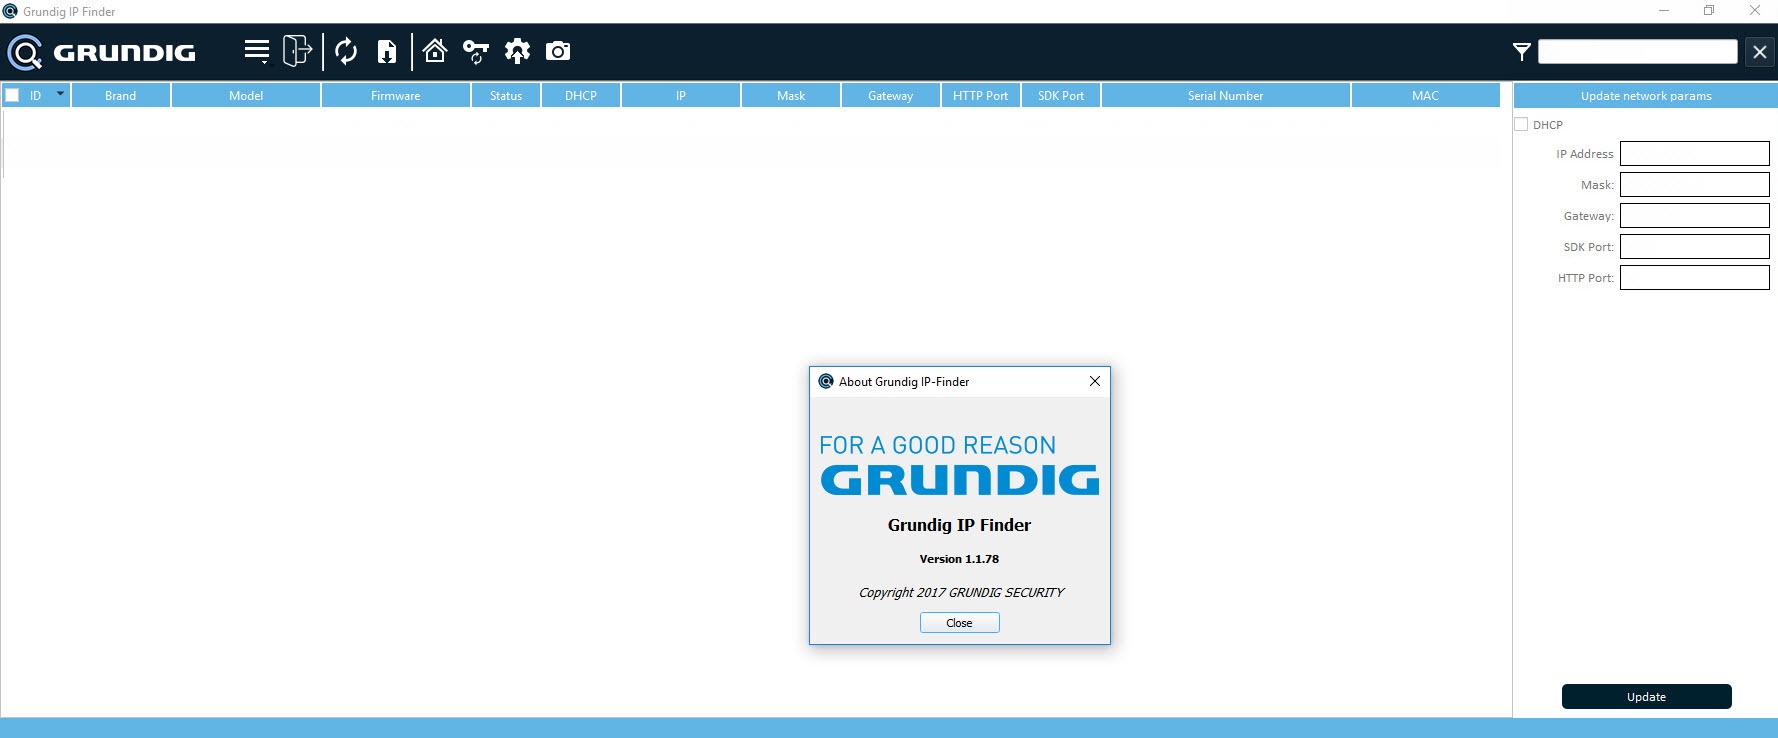Enable the DHCP checkbox
Viewport: 1778px width, 738px height.
1521,125
